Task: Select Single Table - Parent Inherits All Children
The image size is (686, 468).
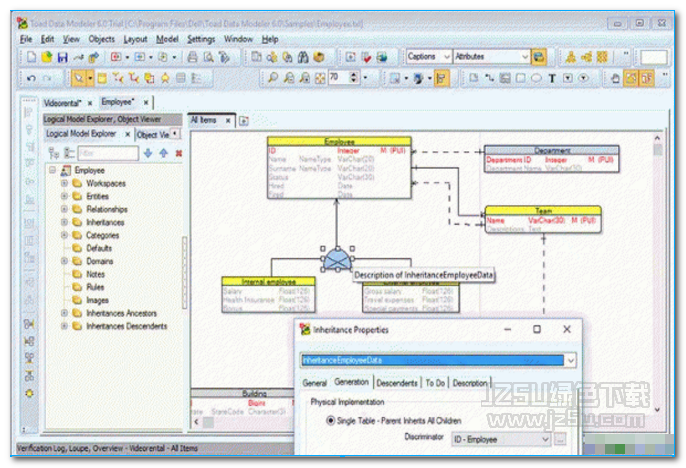Action: pos(331,421)
